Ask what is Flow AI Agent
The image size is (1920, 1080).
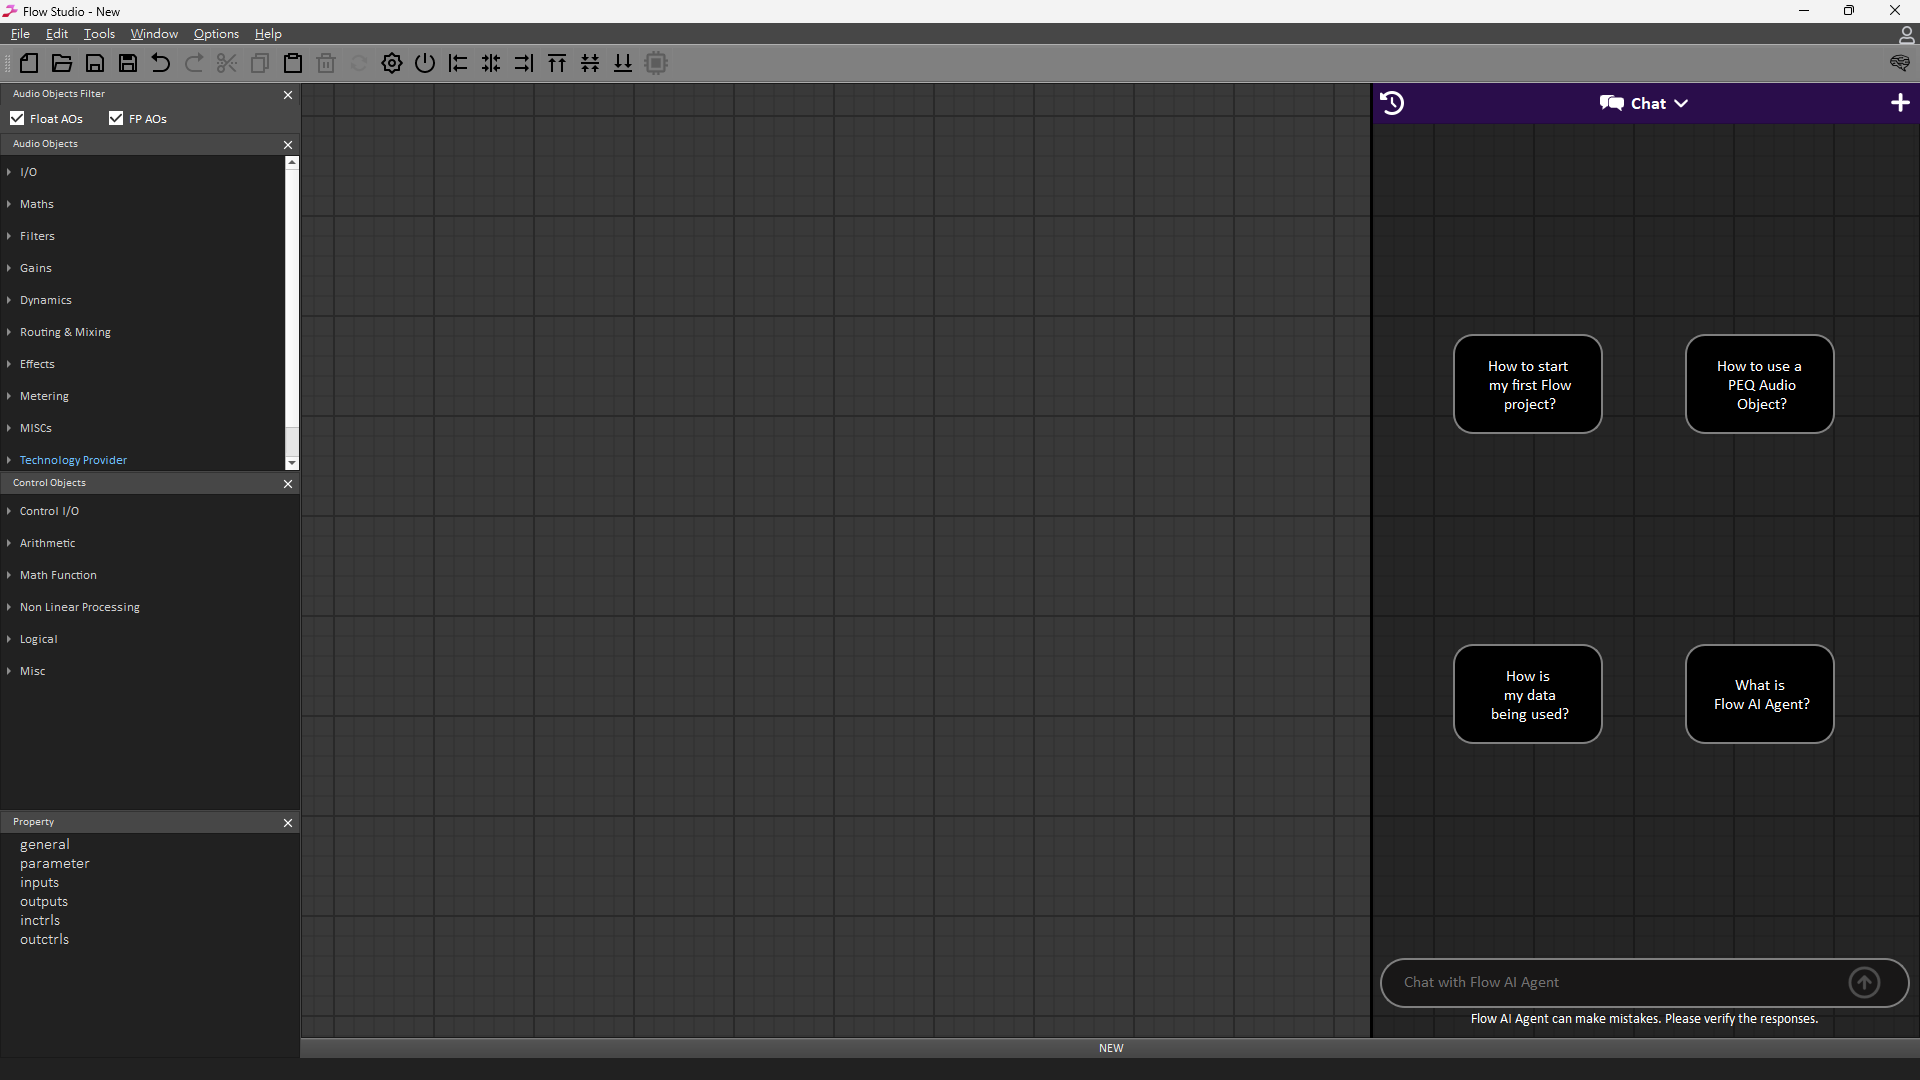point(1760,695)
